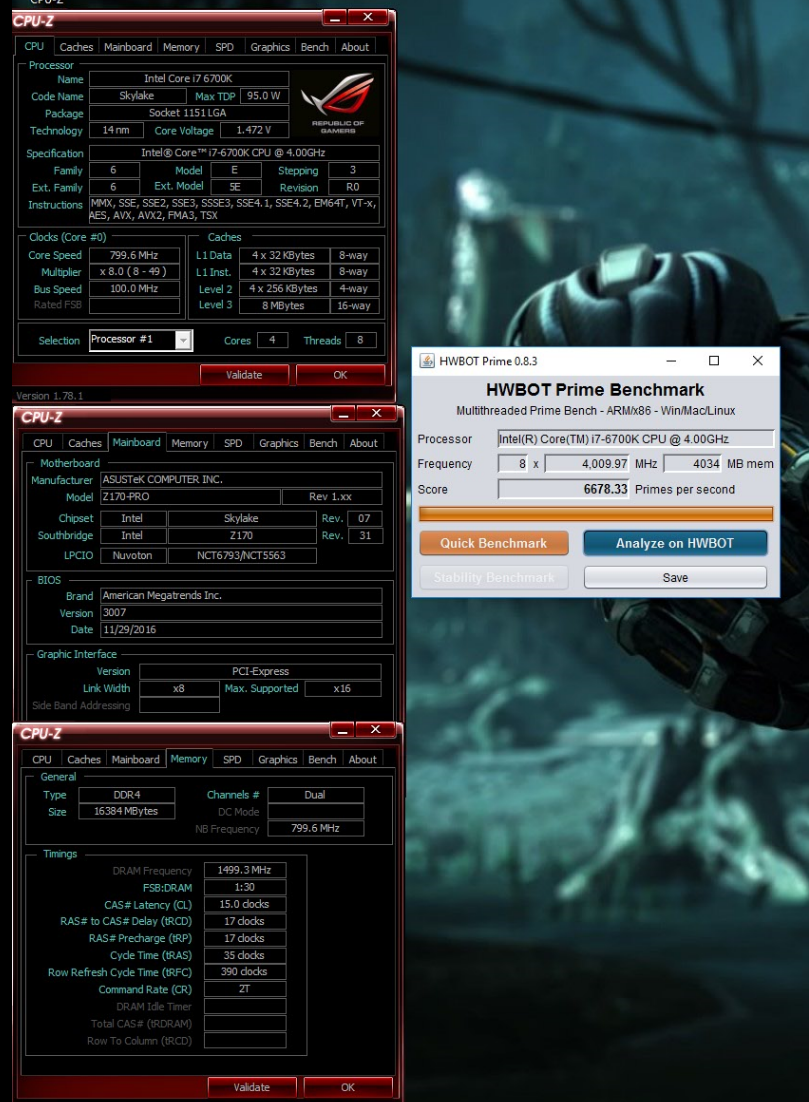
Task: Click the NB Frequency value 799.6 MHz
Action: (x=316, y=829)
